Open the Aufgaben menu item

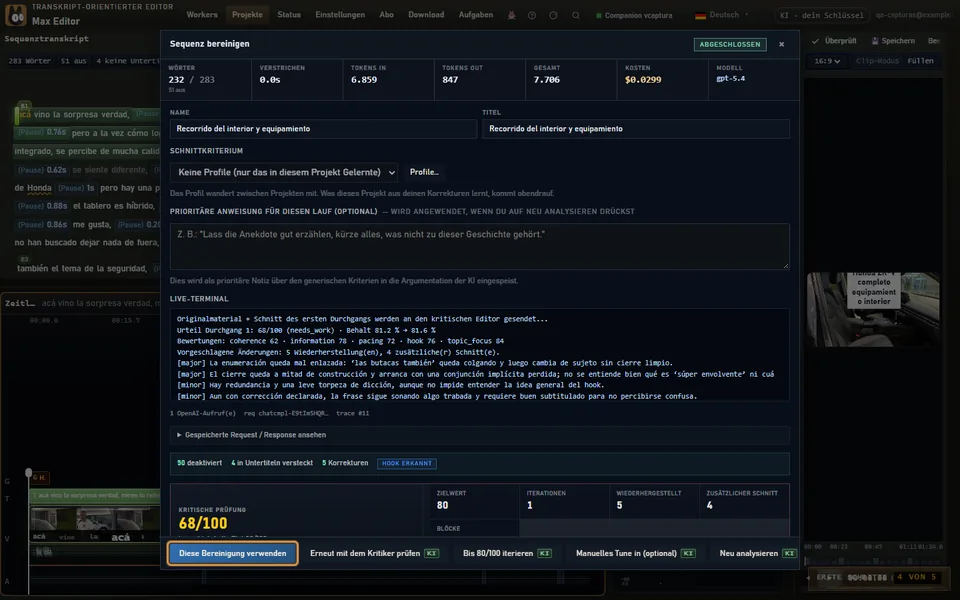pyautogui.click(x=476, y=15)
